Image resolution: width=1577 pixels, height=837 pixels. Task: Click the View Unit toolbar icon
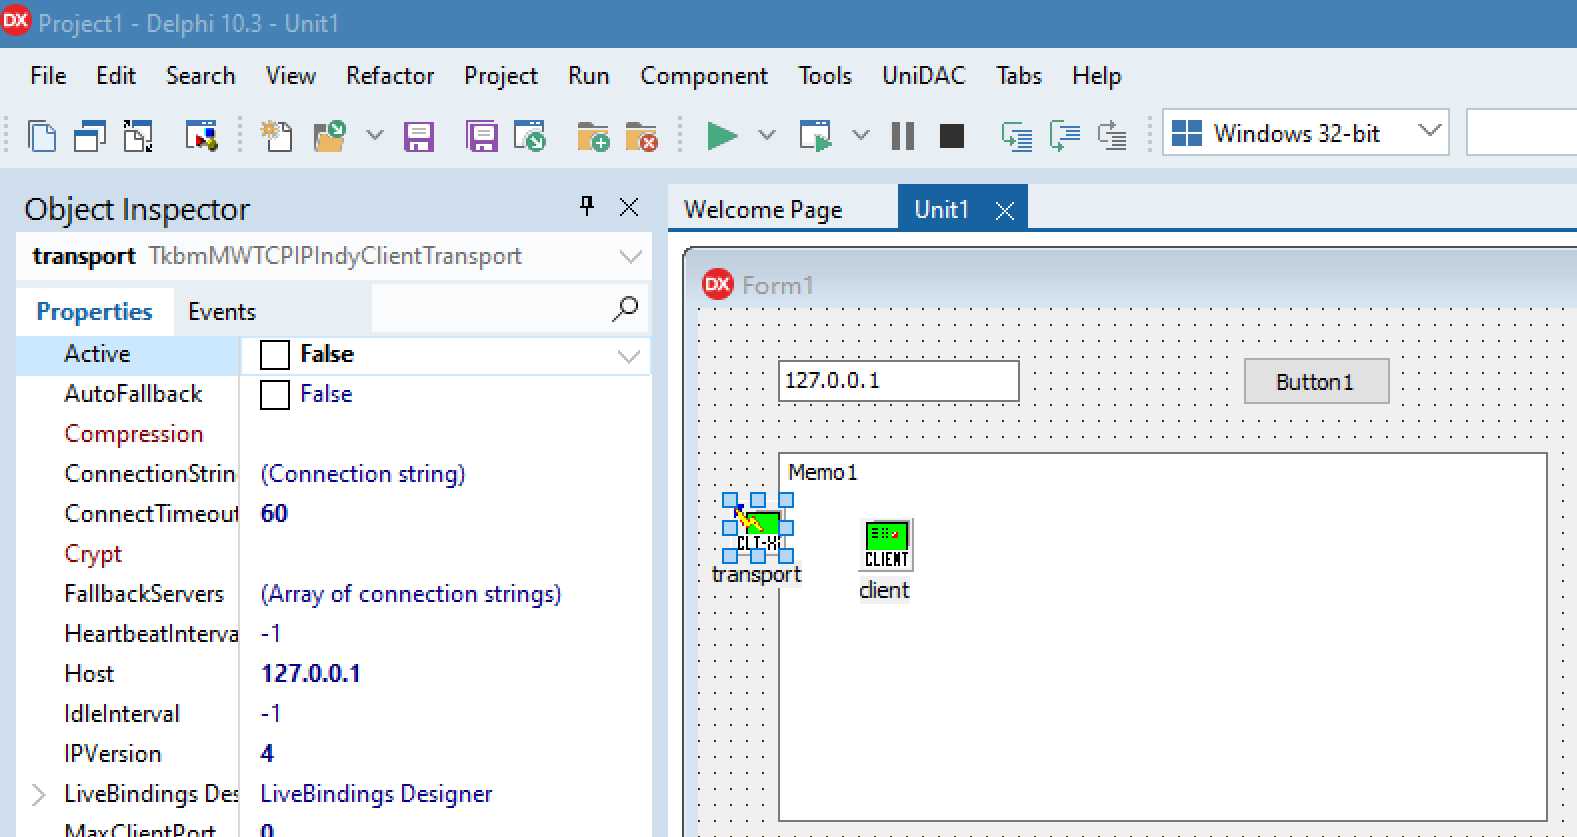pyautogui.click(x=41, y=135)
